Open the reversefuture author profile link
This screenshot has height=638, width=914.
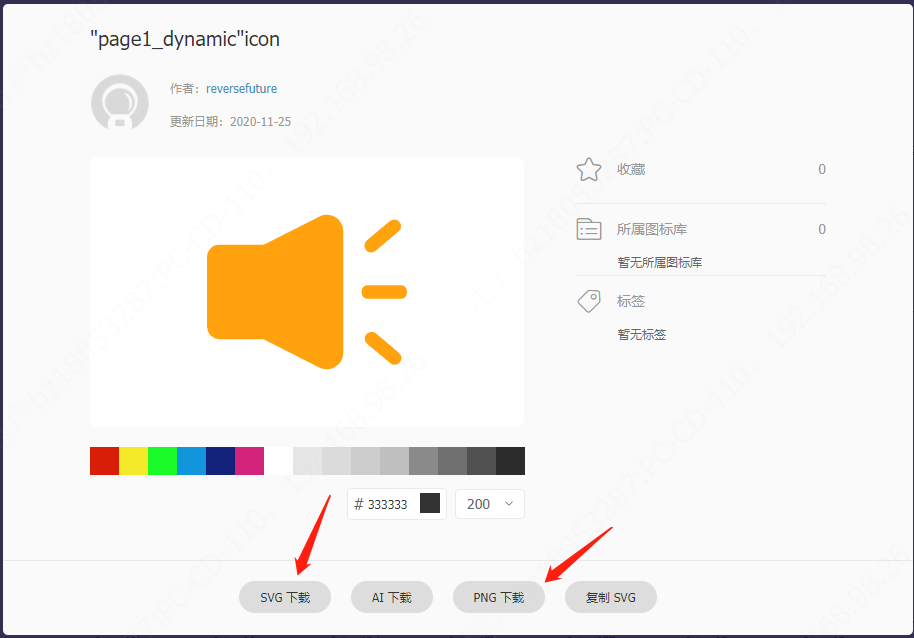point(241,89)
